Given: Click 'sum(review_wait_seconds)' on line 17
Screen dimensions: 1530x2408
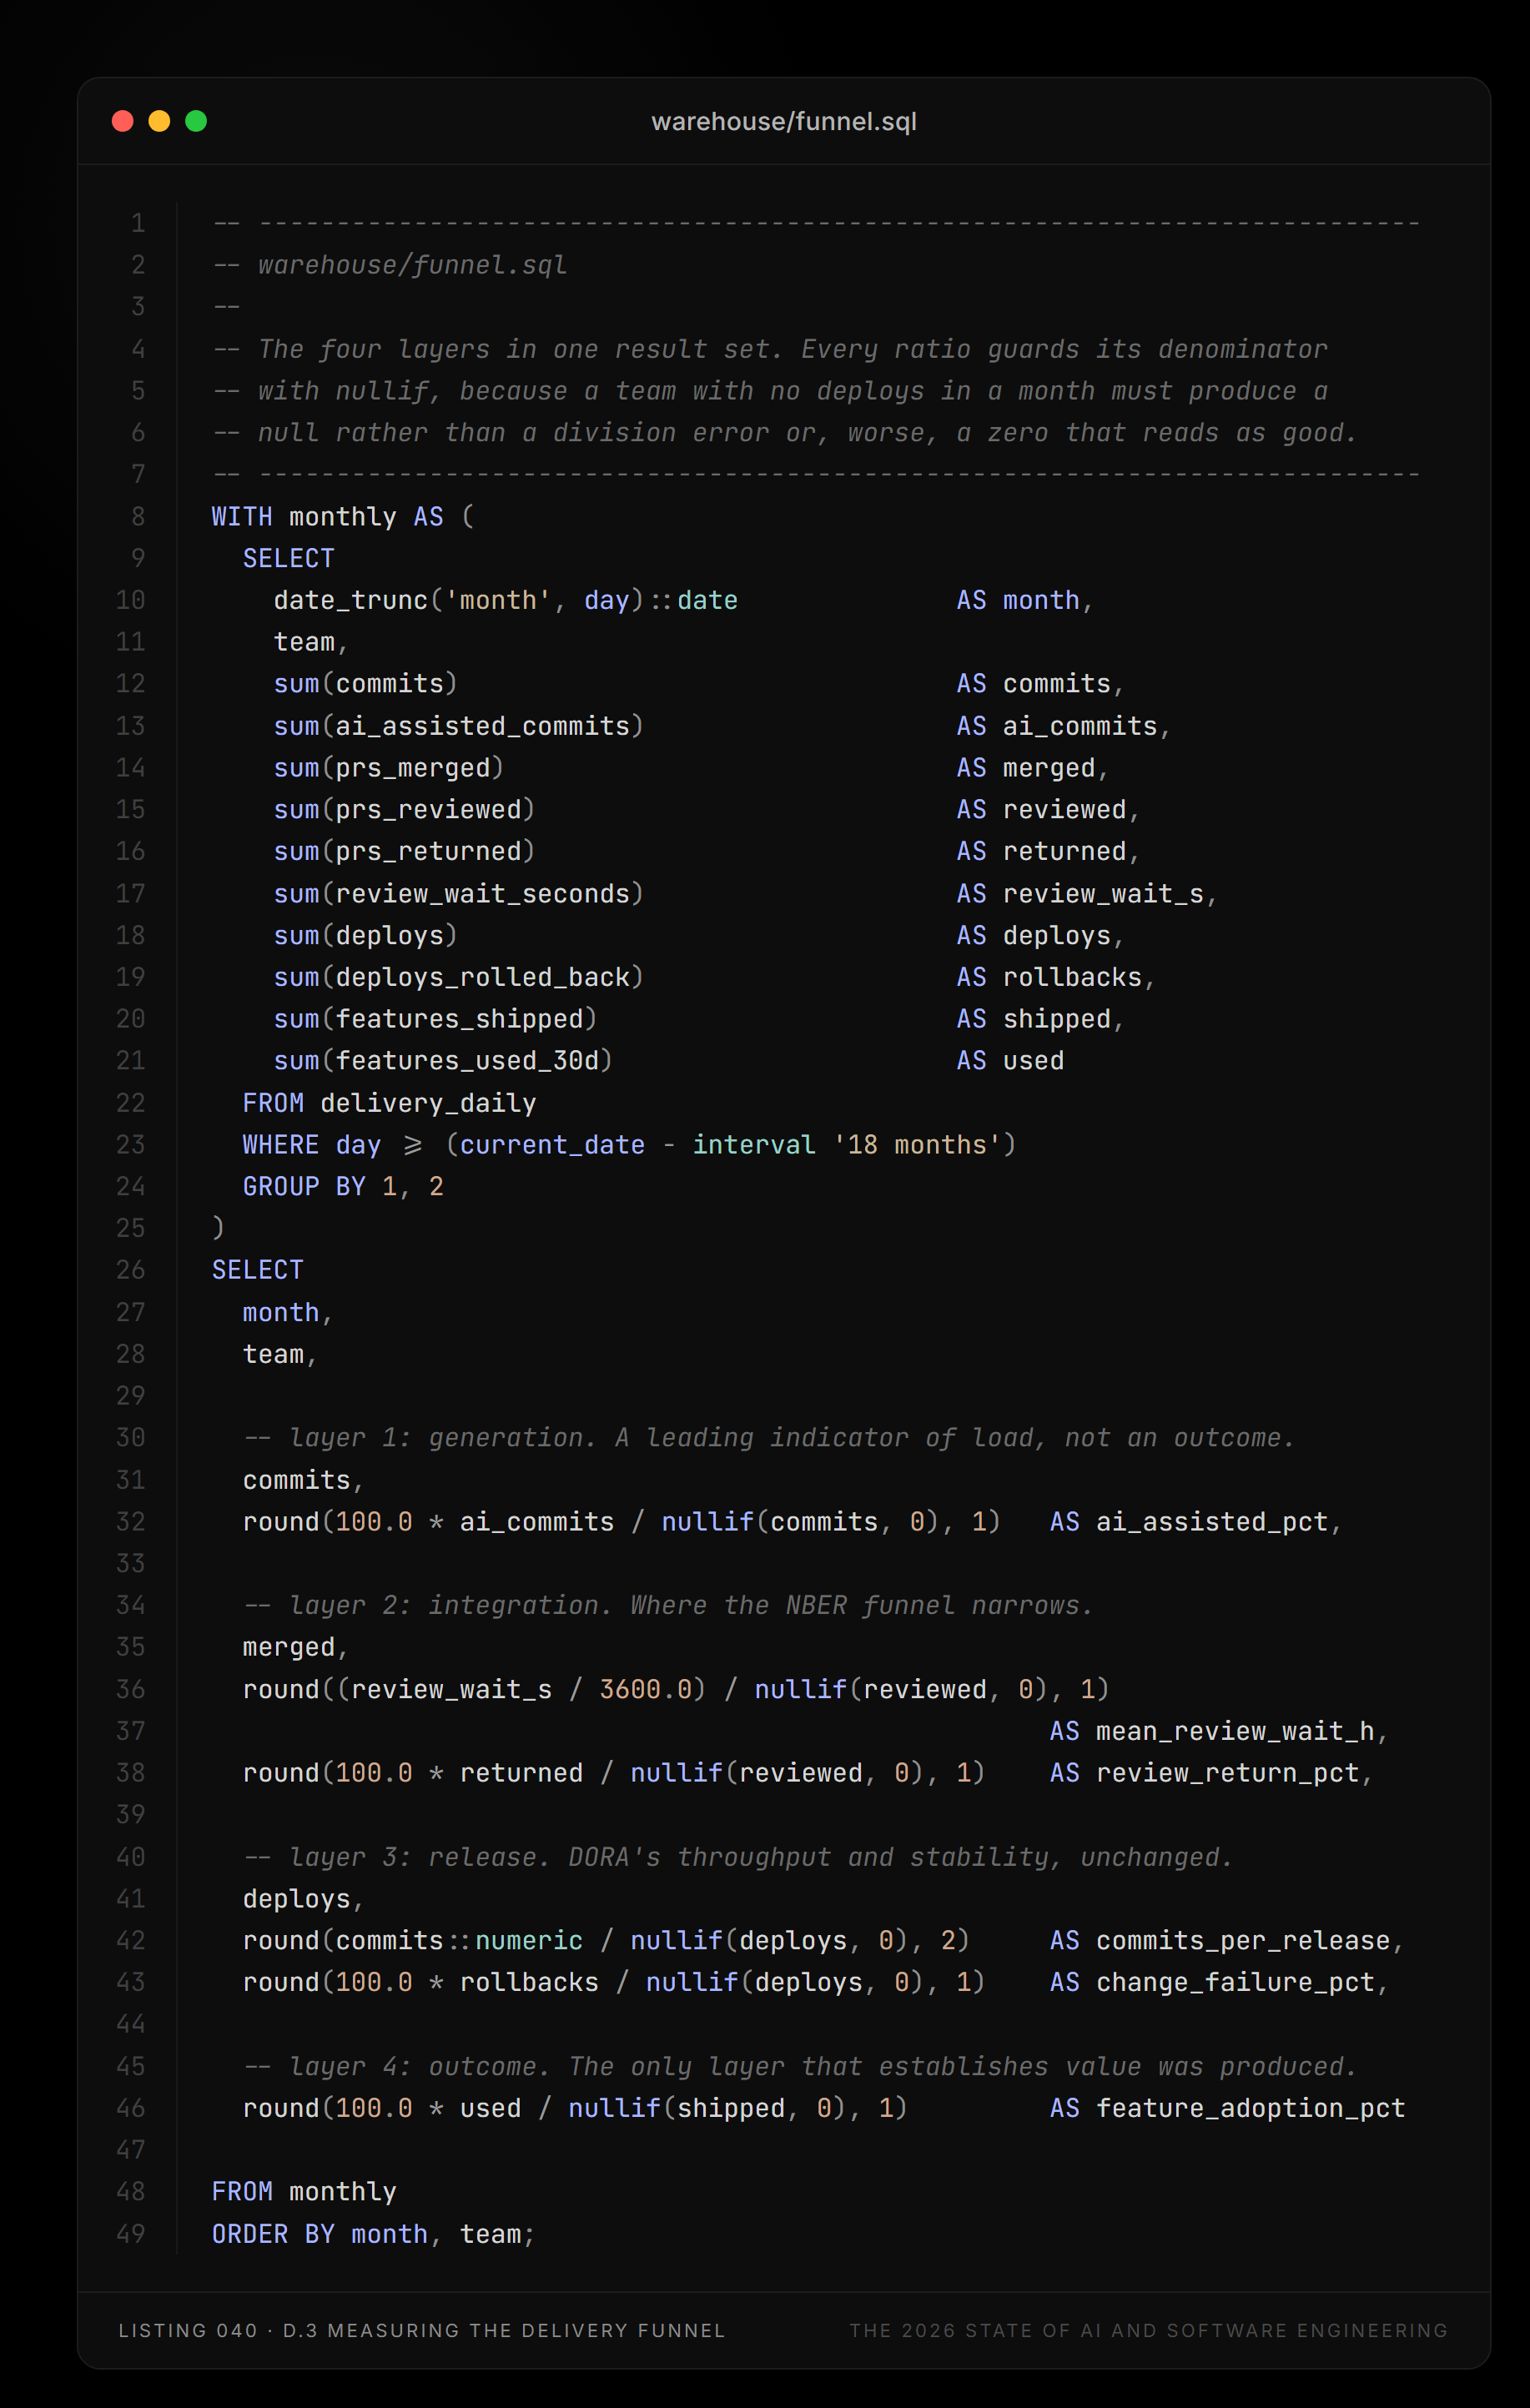Looking at the screenshot, I should [459, 894].
